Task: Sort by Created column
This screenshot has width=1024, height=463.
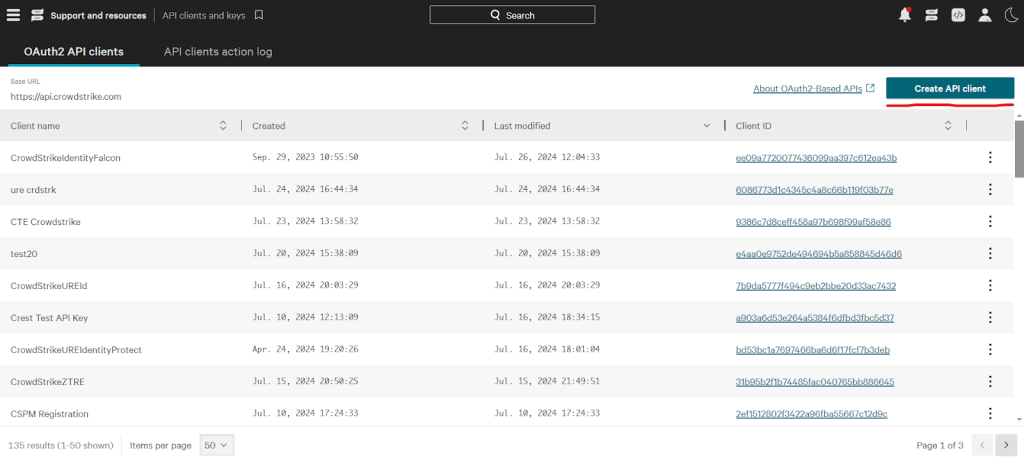Action: (x=465, y=125)
